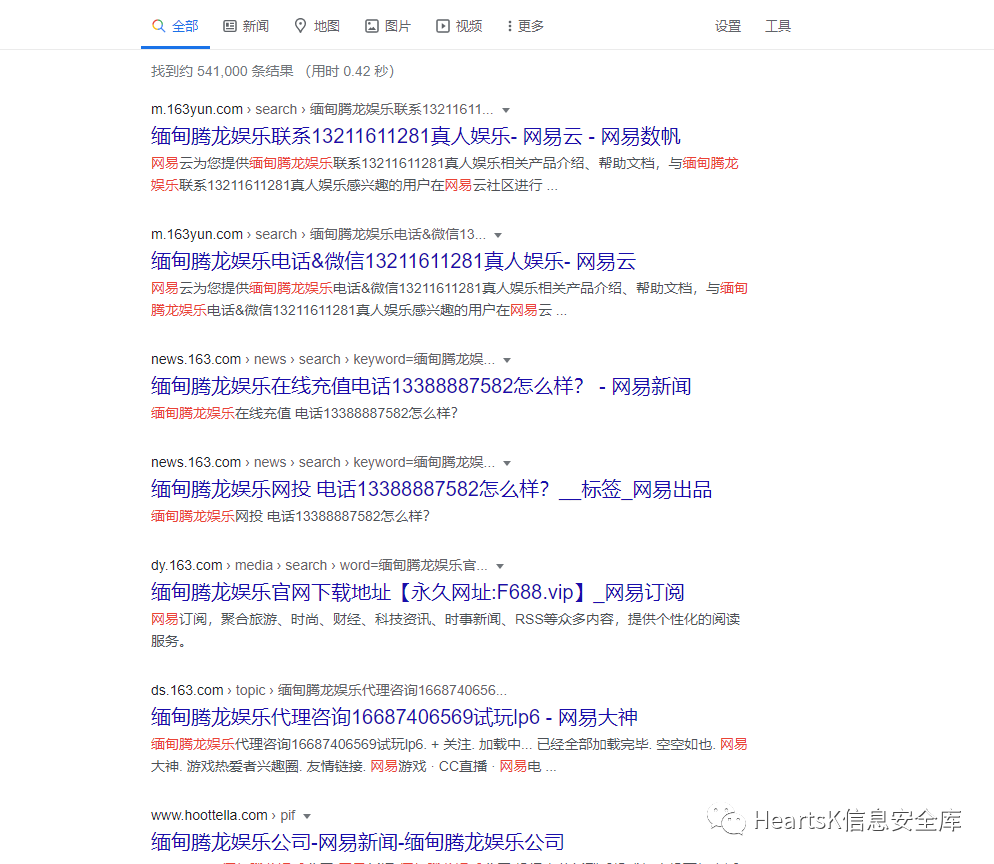Open the 全部 results tab
Viewport: 994px width, 864px height.
click(x=176, y=26)
